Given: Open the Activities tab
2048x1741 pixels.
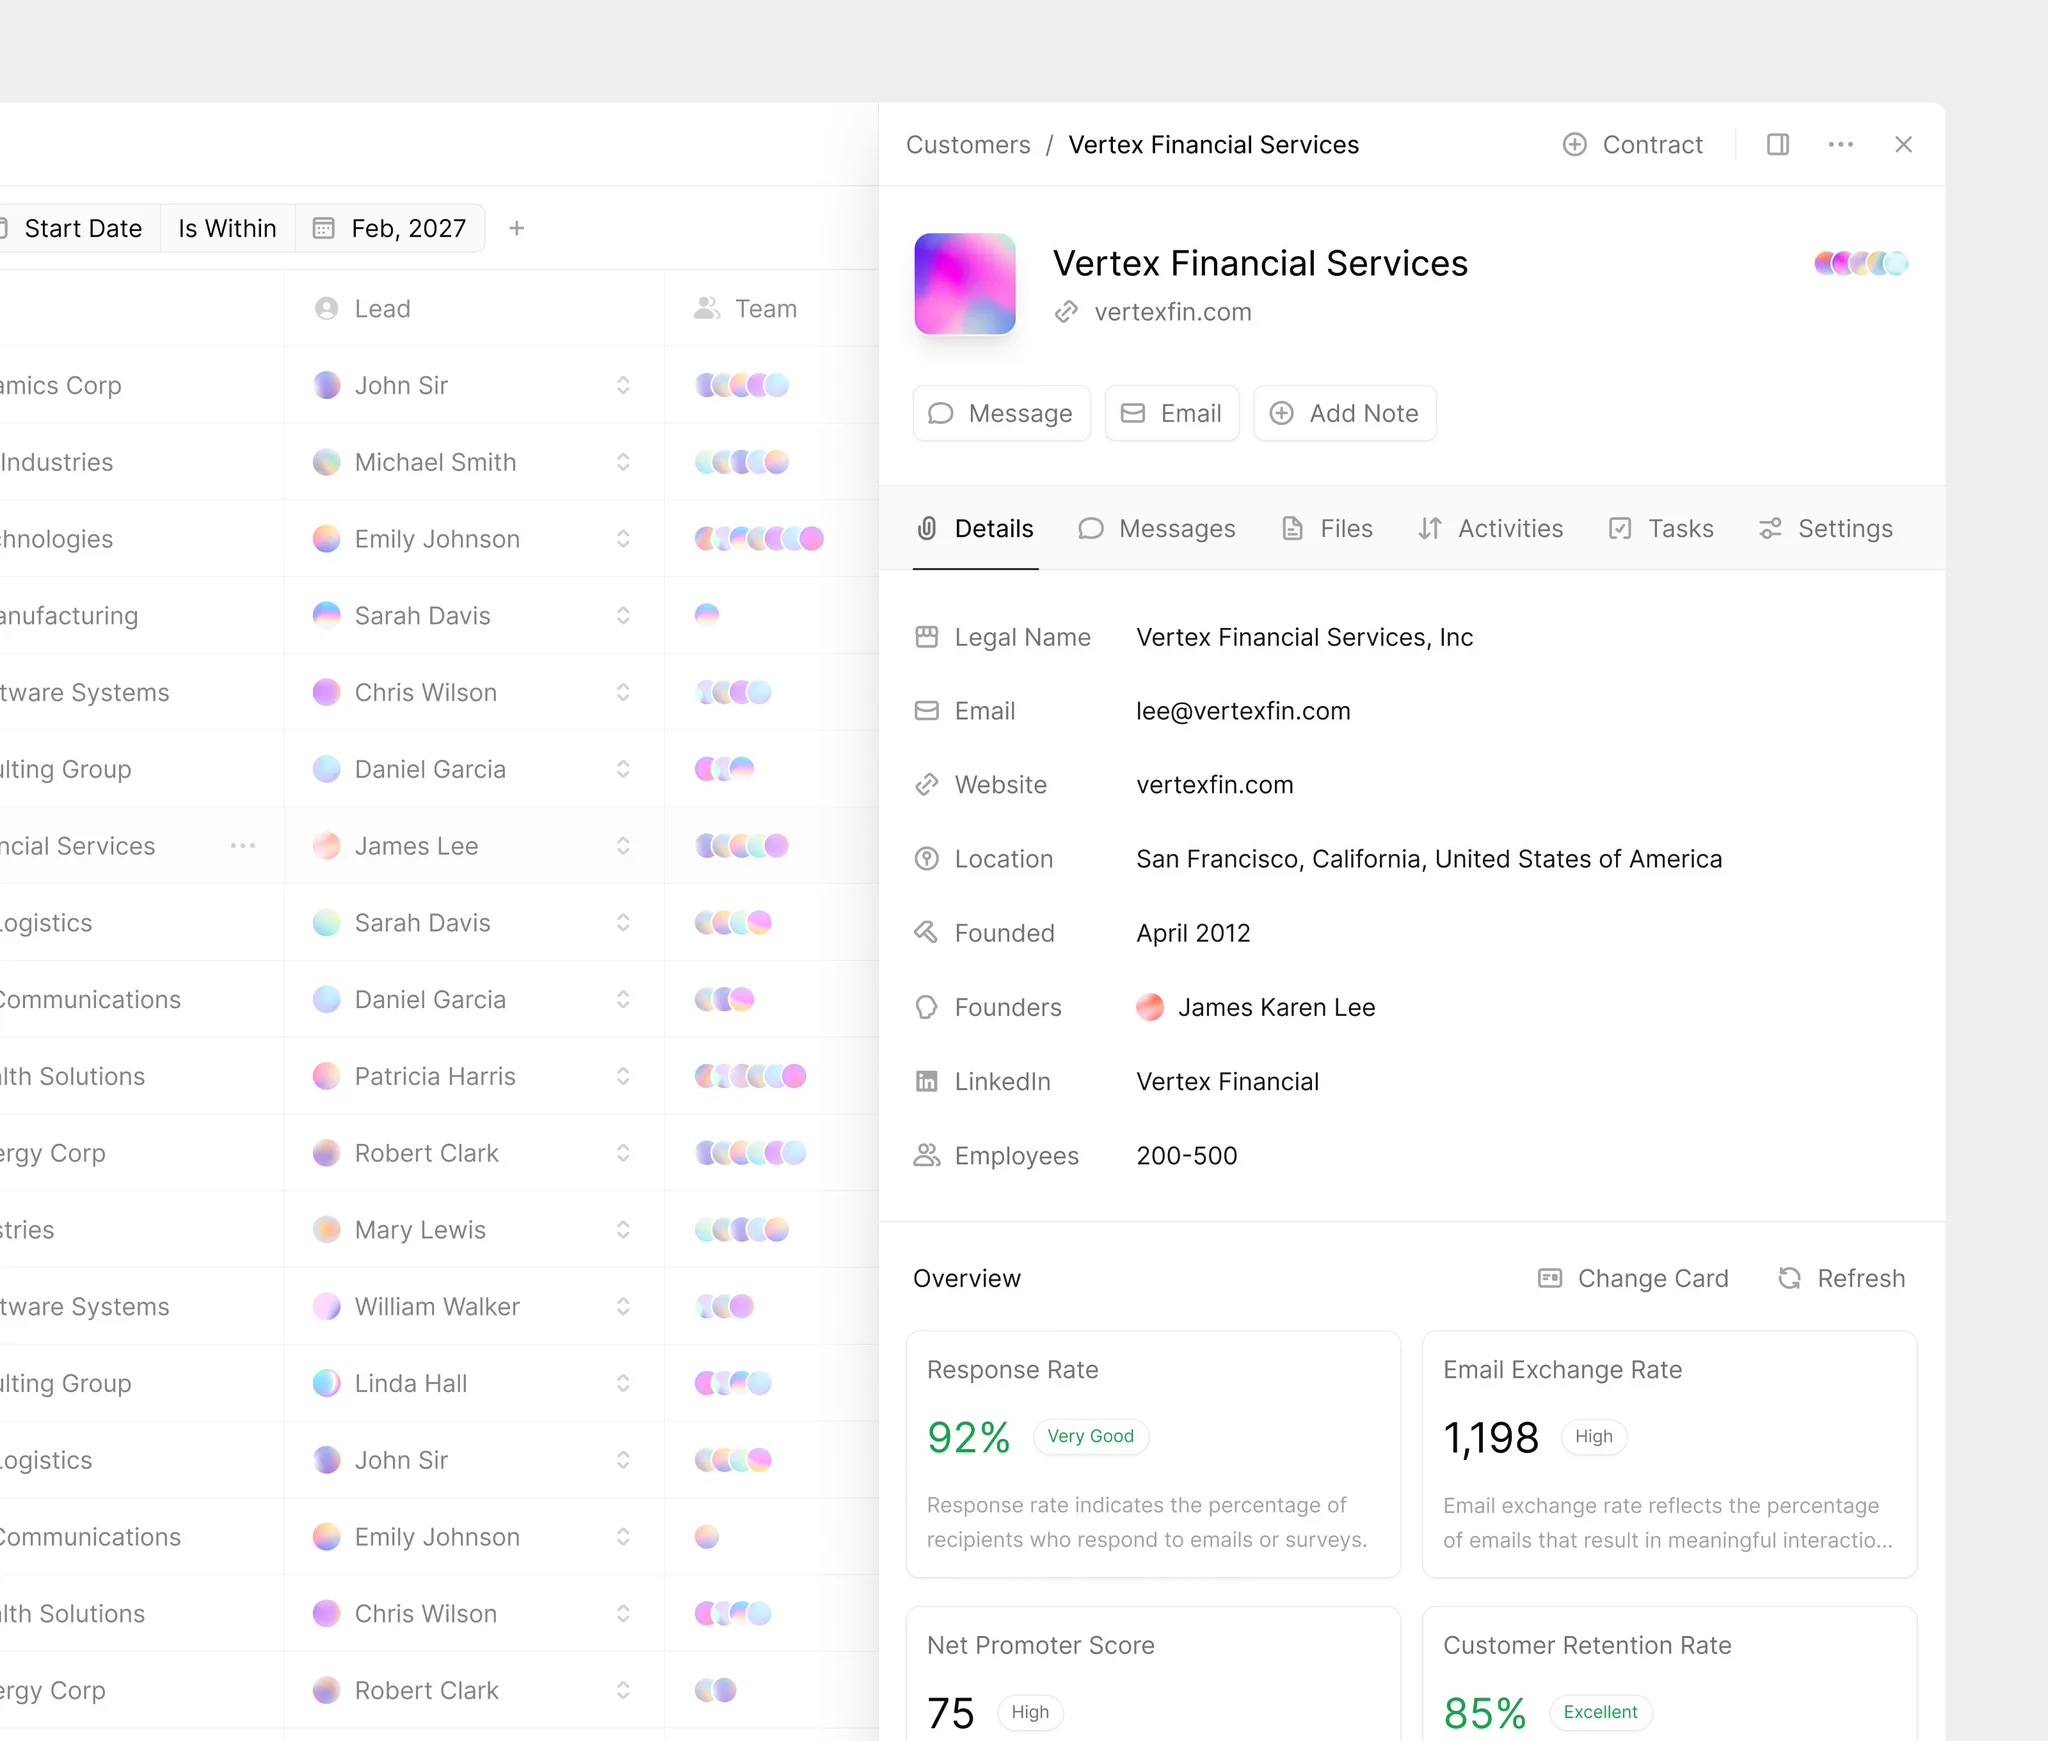Looking at the screenshot, I should pos(1490,529).
